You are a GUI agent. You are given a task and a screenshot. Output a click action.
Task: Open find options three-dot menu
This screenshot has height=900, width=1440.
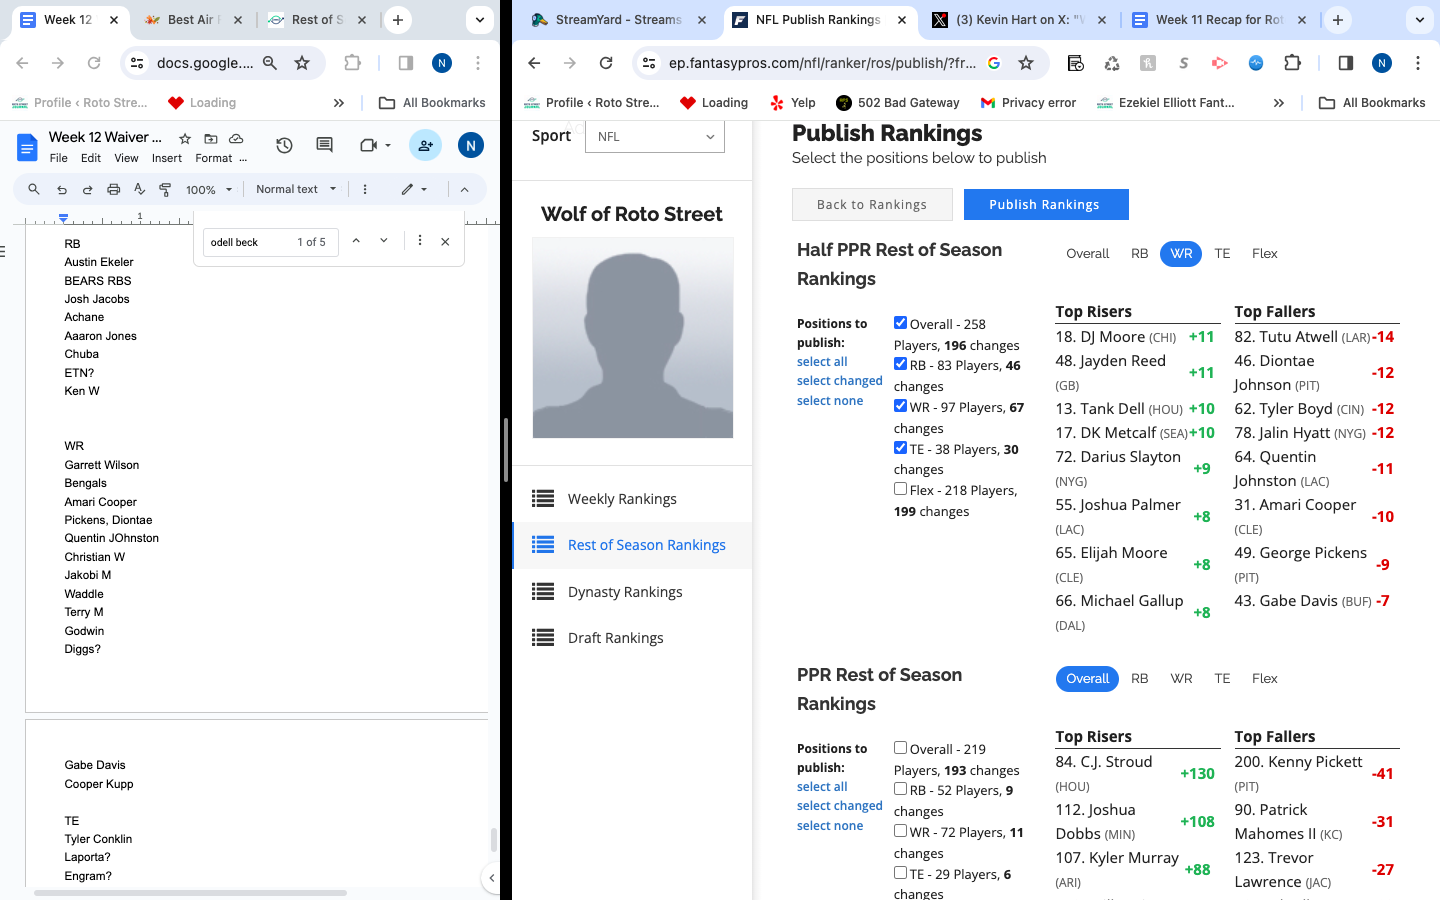[420, 241]
